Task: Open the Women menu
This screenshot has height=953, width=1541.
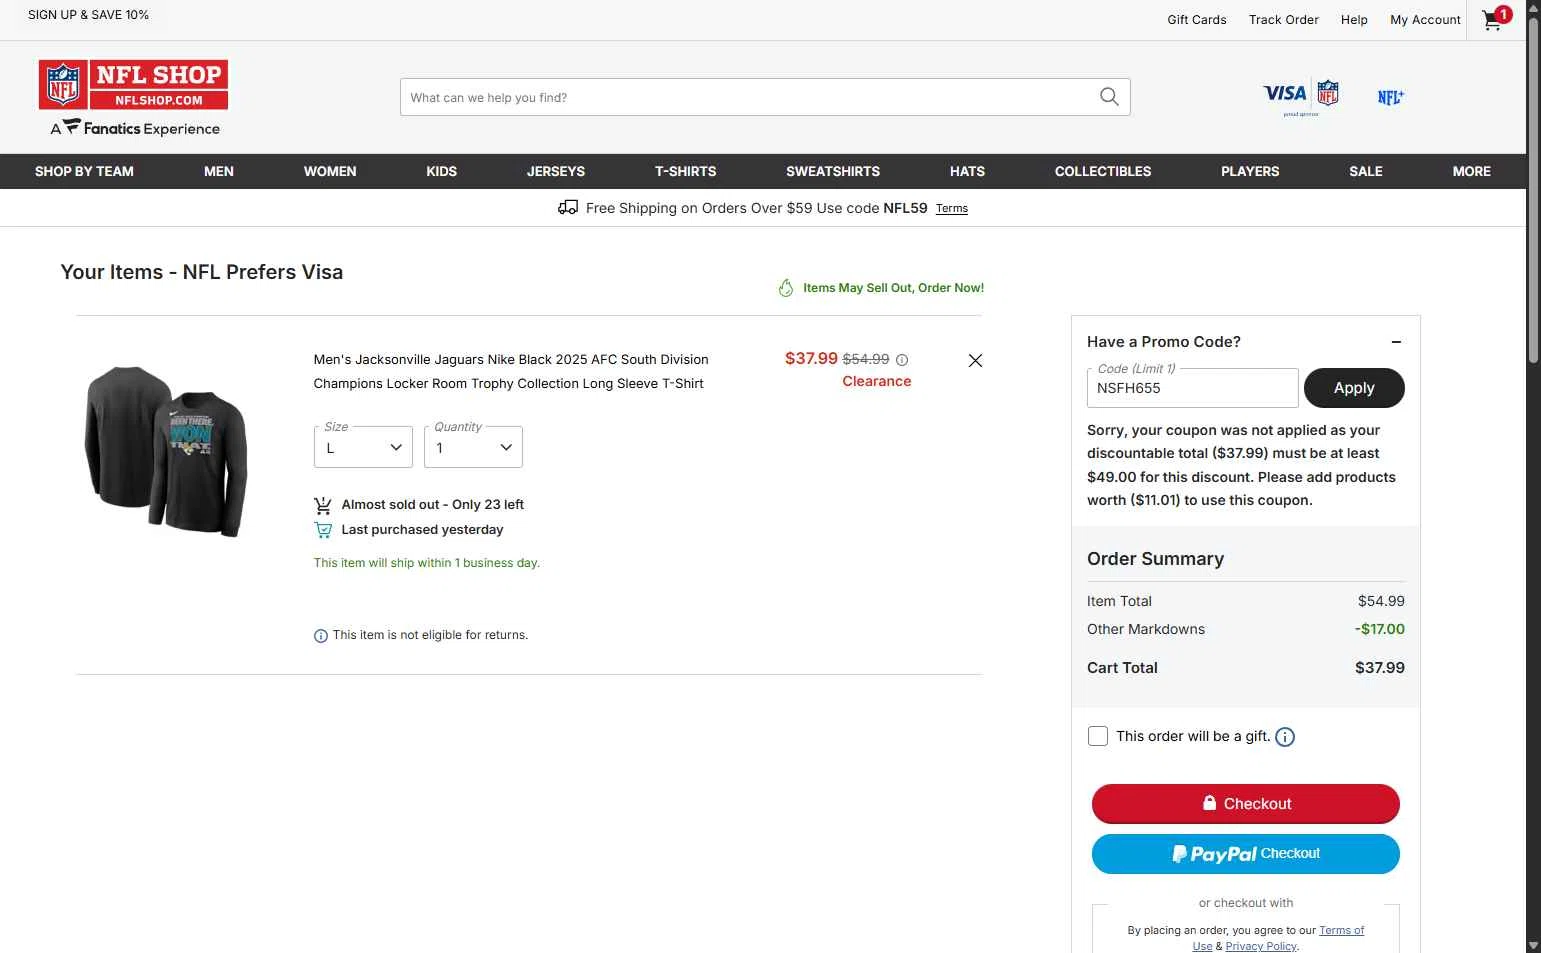Action: (x=330, y=171)
